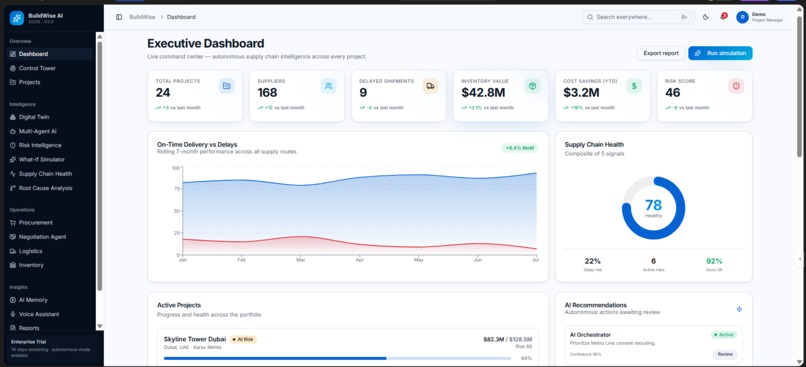The width and height of the screenshot is (806, 367).
Task: Click the Active status badge
Action: point(724,335)
